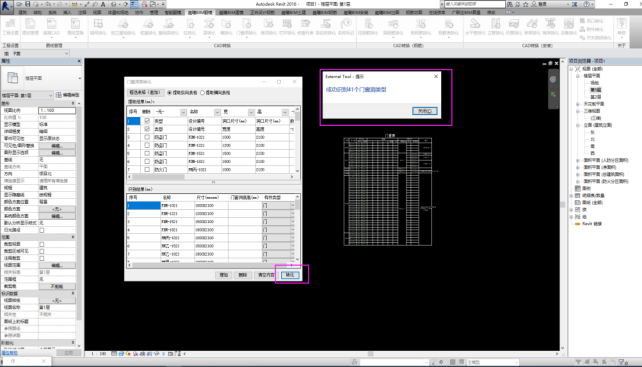Switch to the 建筑 ribbon tab
The image size is (642, 367).
23,13
